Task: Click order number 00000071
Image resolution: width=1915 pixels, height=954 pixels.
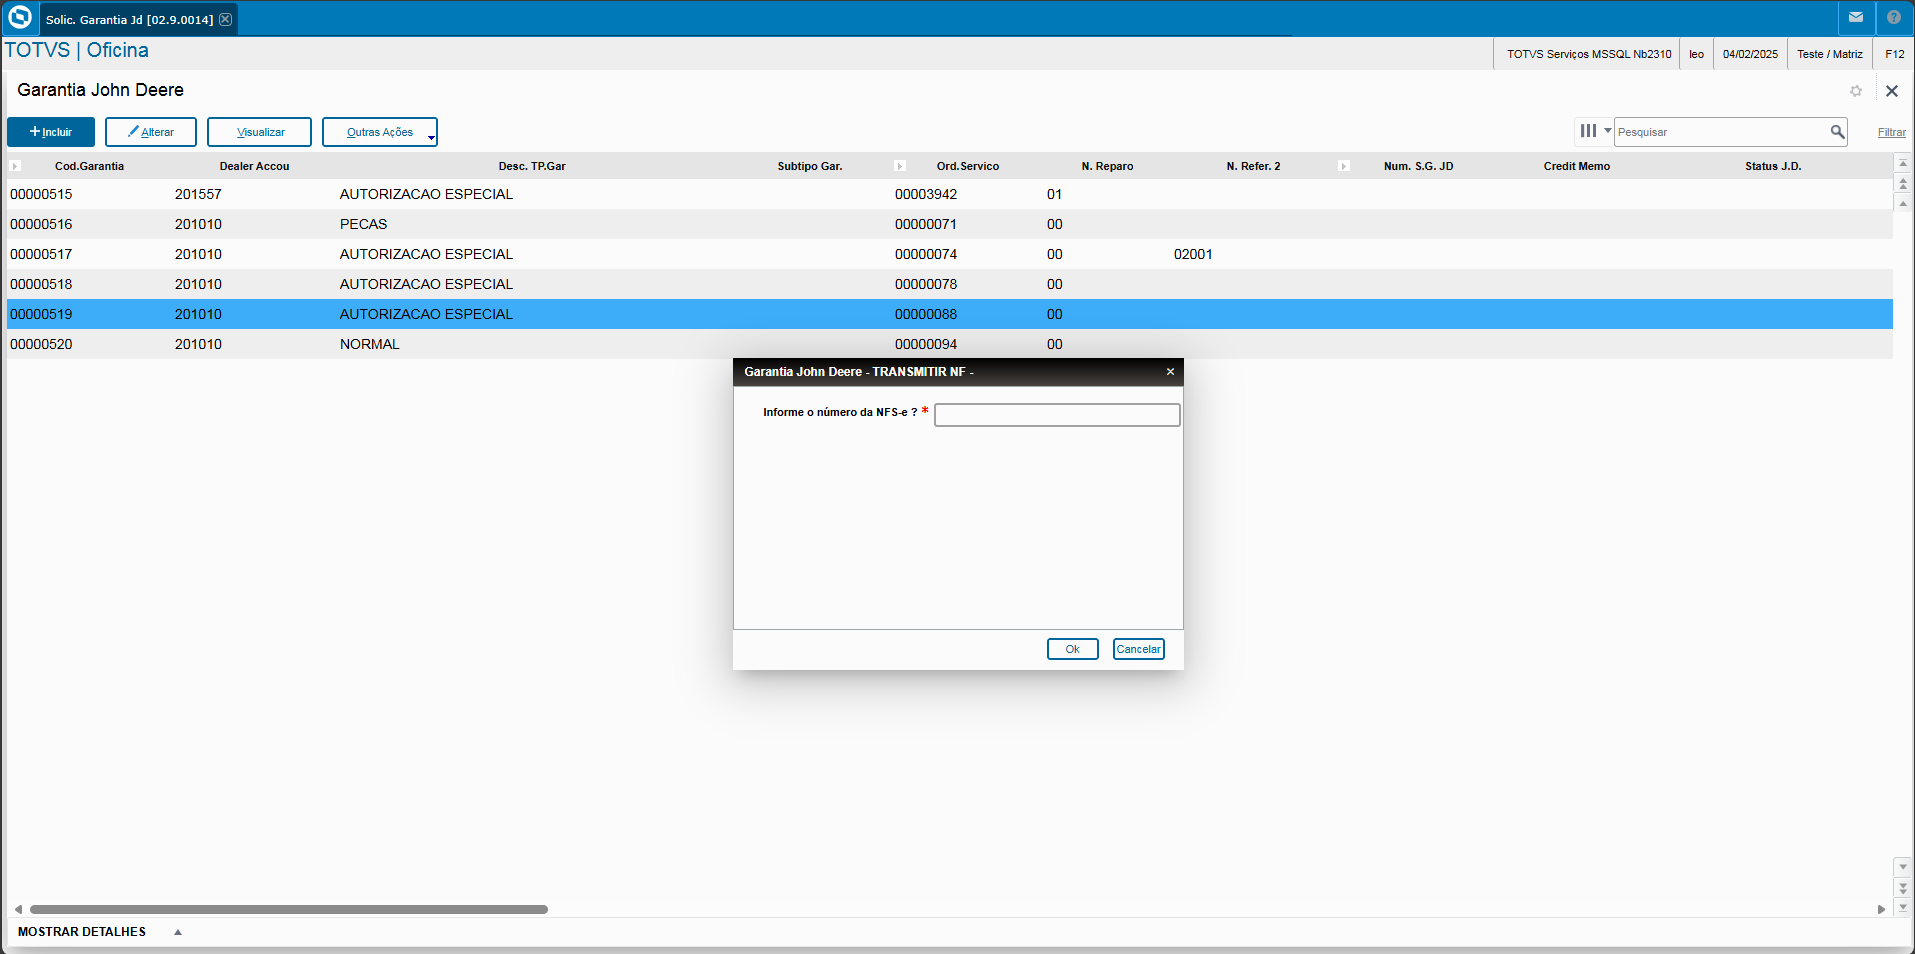Action: pyautogui.click(x=926, y=224)
